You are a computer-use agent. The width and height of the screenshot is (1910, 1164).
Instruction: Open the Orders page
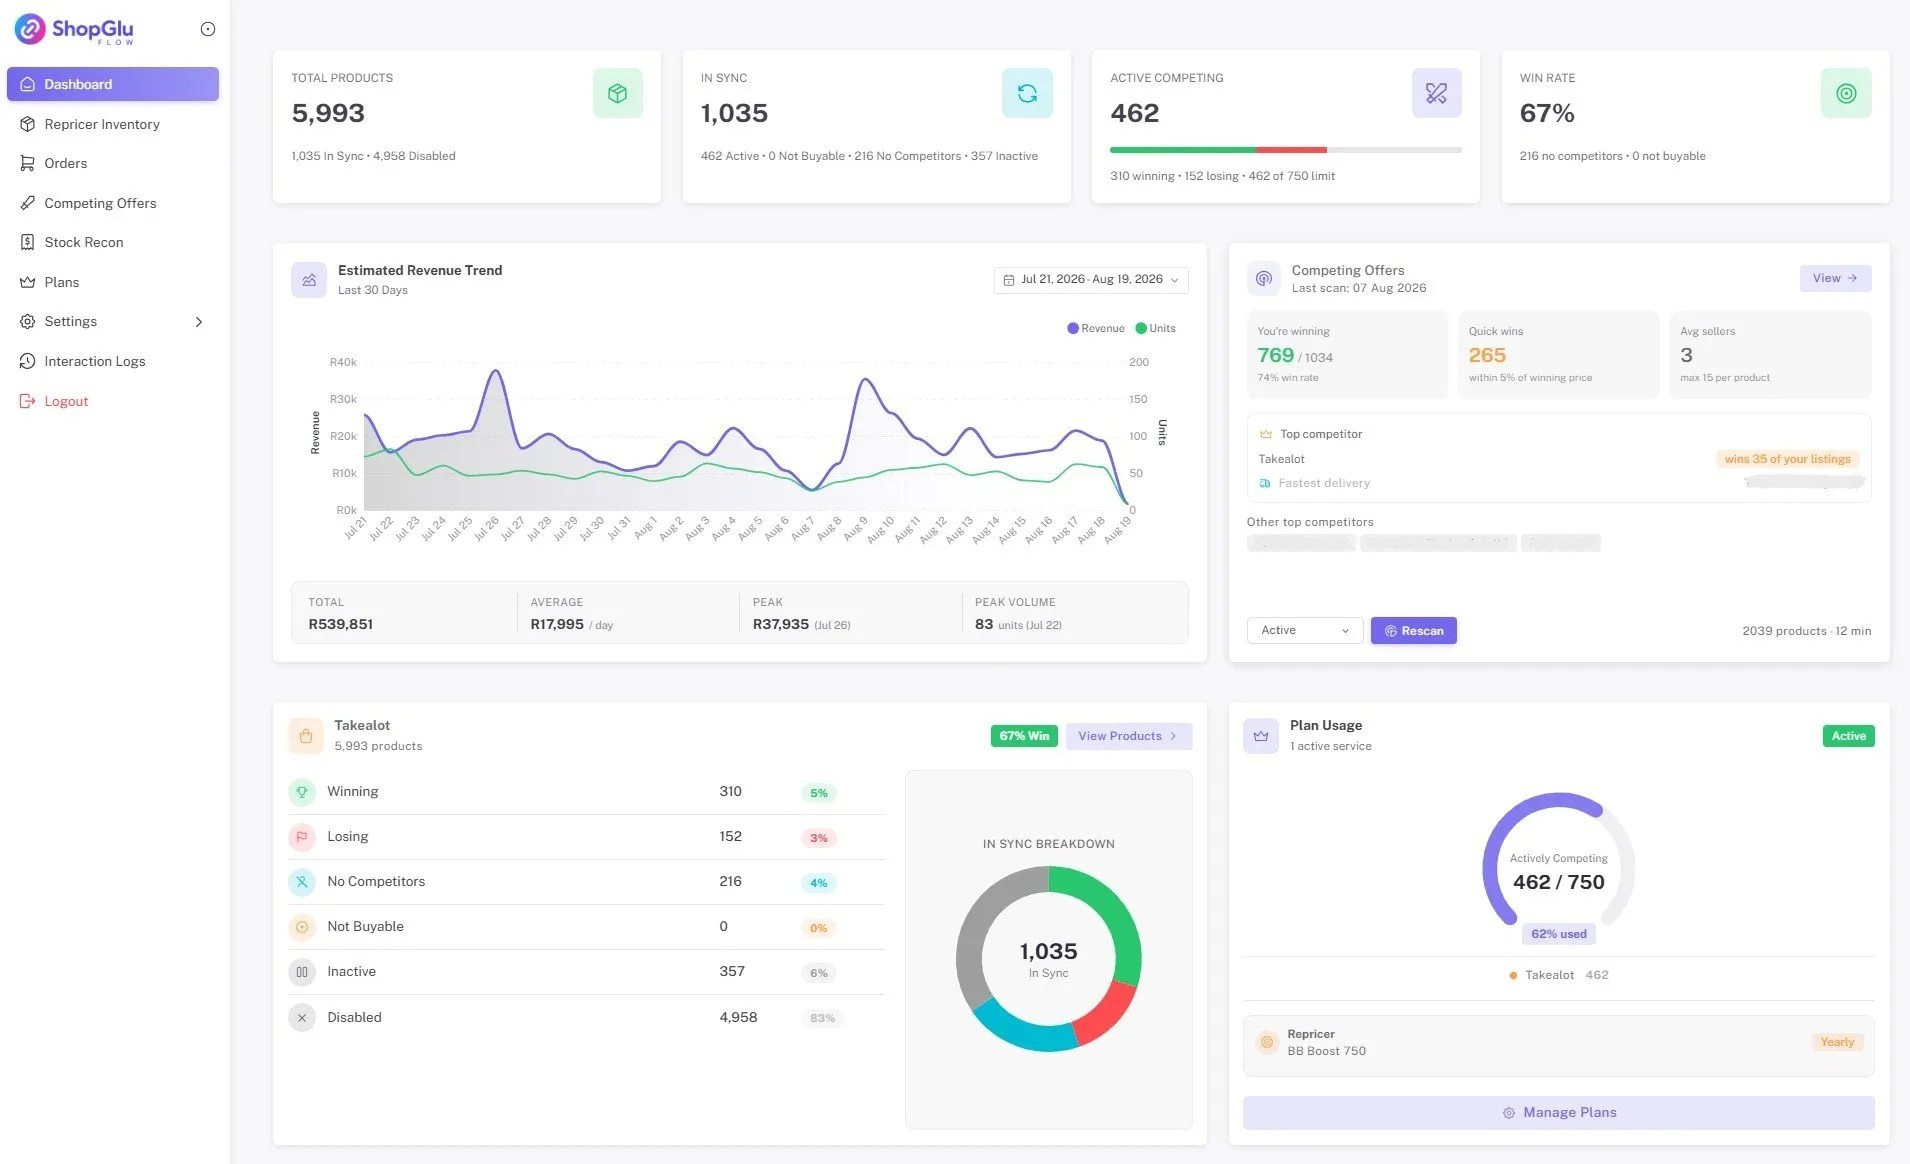click(x=113, y=163)
